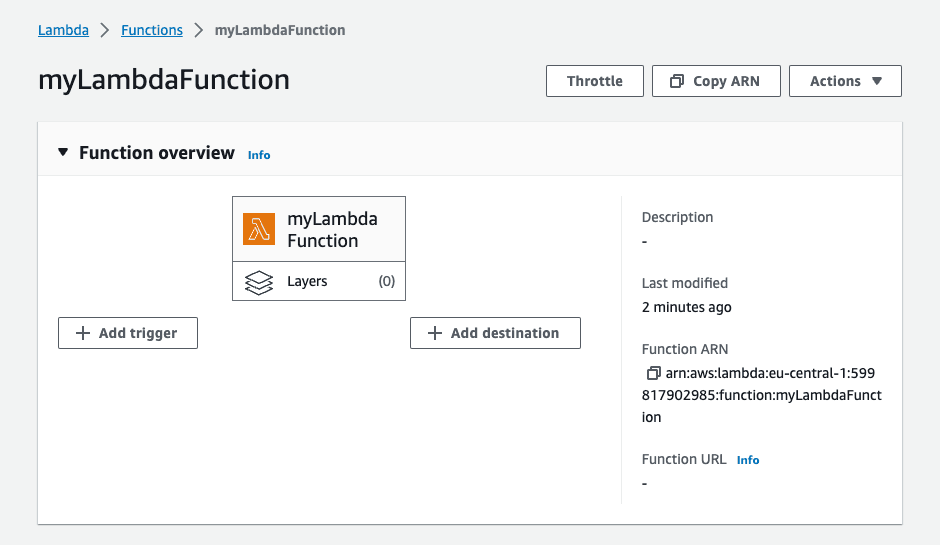Select the Layers (0) count in function box
Viewport: 940px width, 545px height.
tap(386, 282)
